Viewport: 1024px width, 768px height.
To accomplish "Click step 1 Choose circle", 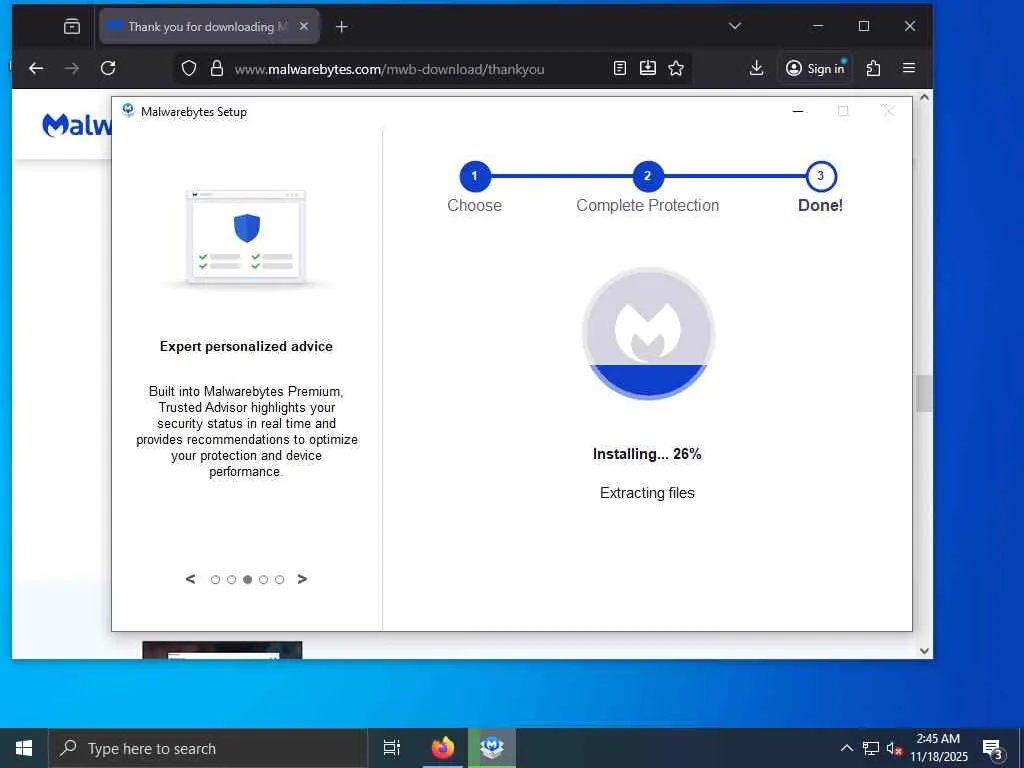I will pyautogui.click(x=475, y=176).
